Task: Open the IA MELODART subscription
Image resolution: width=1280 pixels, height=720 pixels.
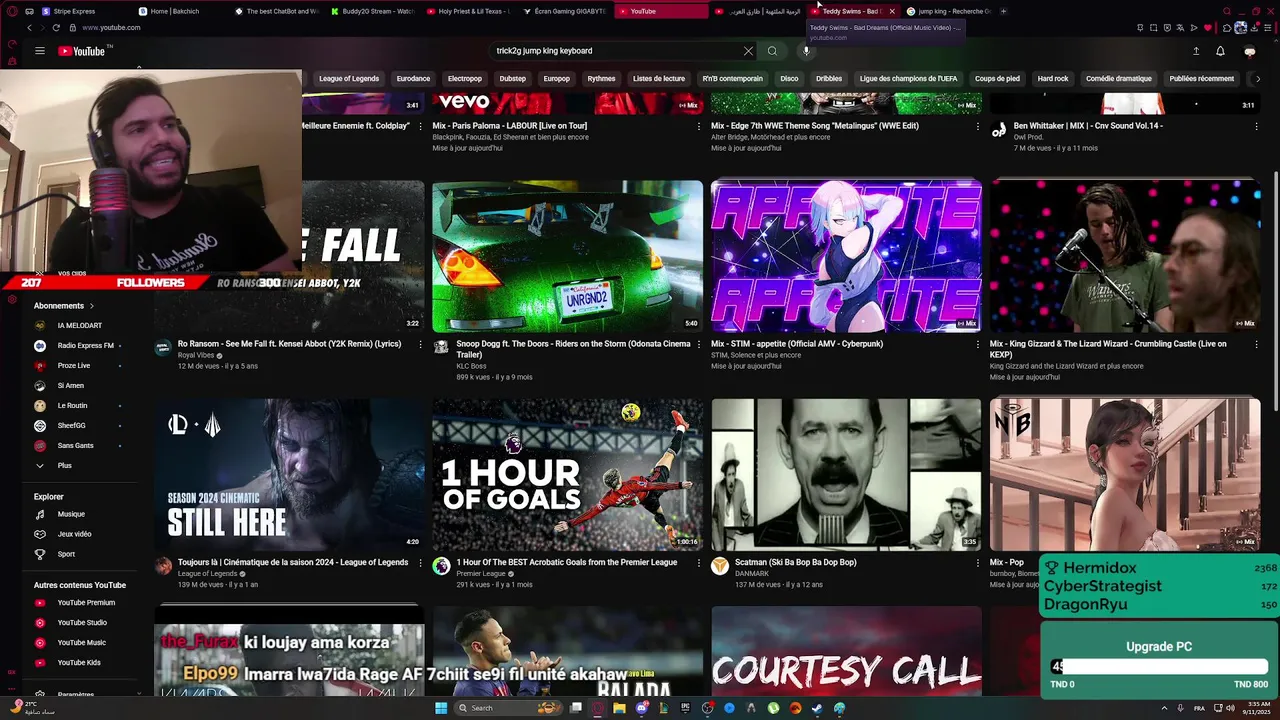Action: pos(78,326)
